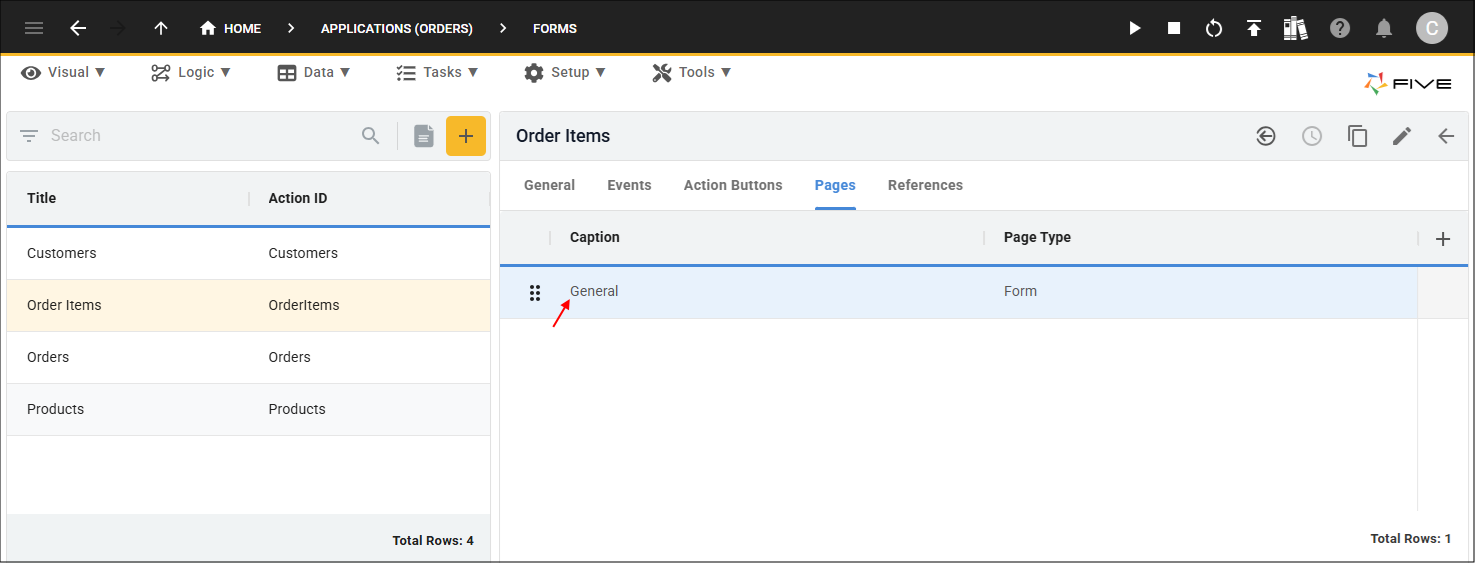The image size is (1475, 563).
Task: Open the Setup dropdown menu
Action: click(565, 72)
